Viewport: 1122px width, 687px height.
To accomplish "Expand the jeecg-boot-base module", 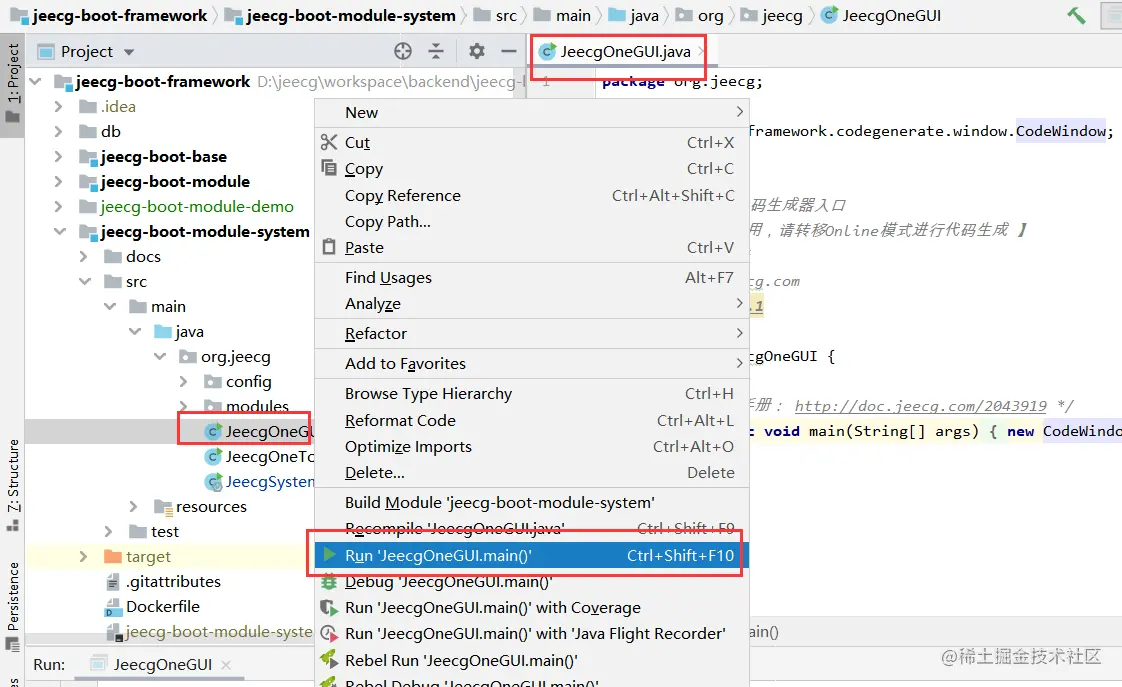I will tap(58, 157).
